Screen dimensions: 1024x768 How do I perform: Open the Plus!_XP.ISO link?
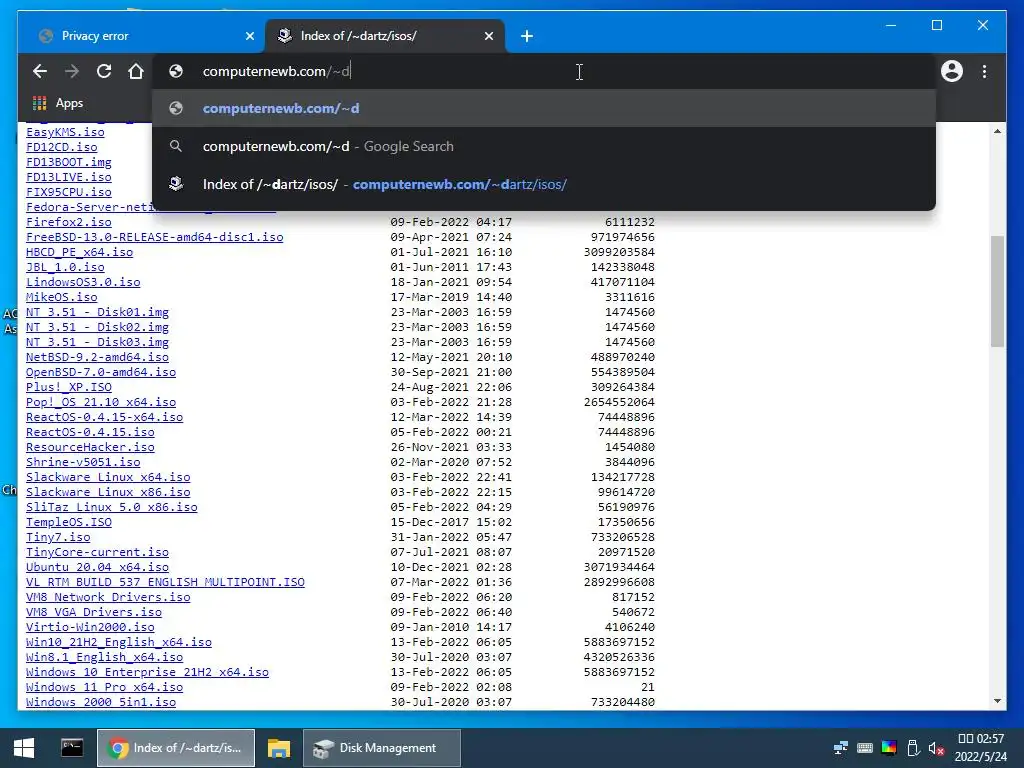pyautogui.click(x=69, y=387)
